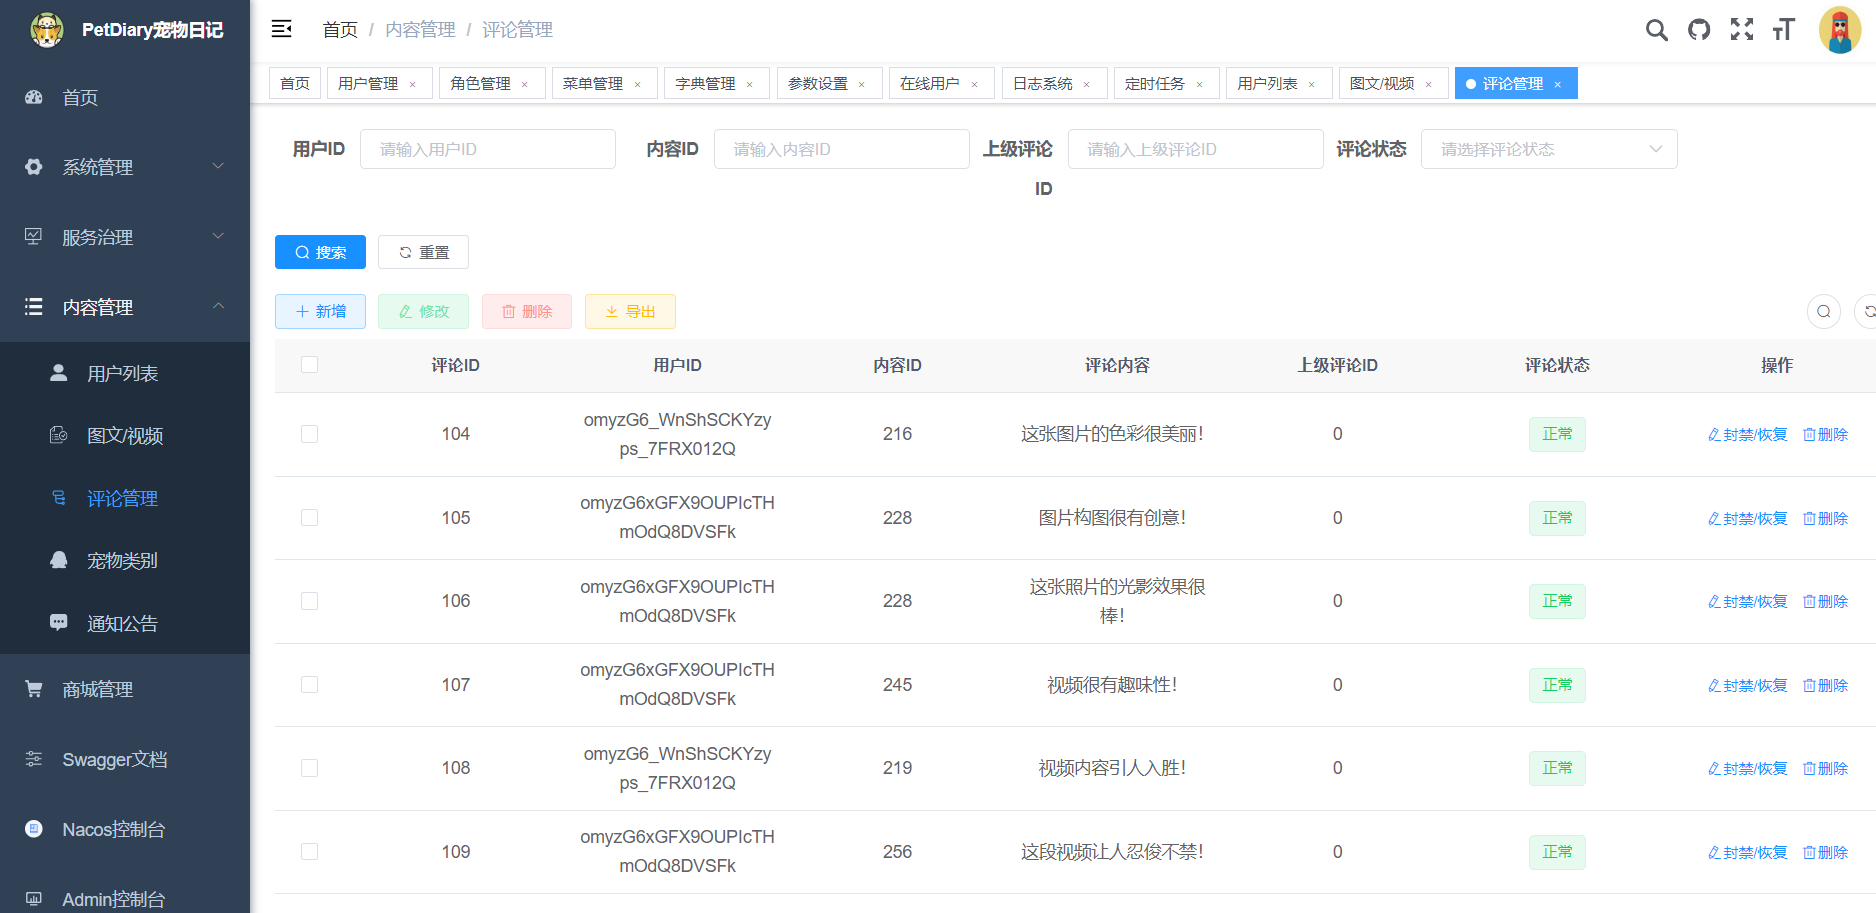The height and width of the screenshot is (913, 1876).
Task: Click the 图文/视频 media icon
Action: (x=59, y=435)
